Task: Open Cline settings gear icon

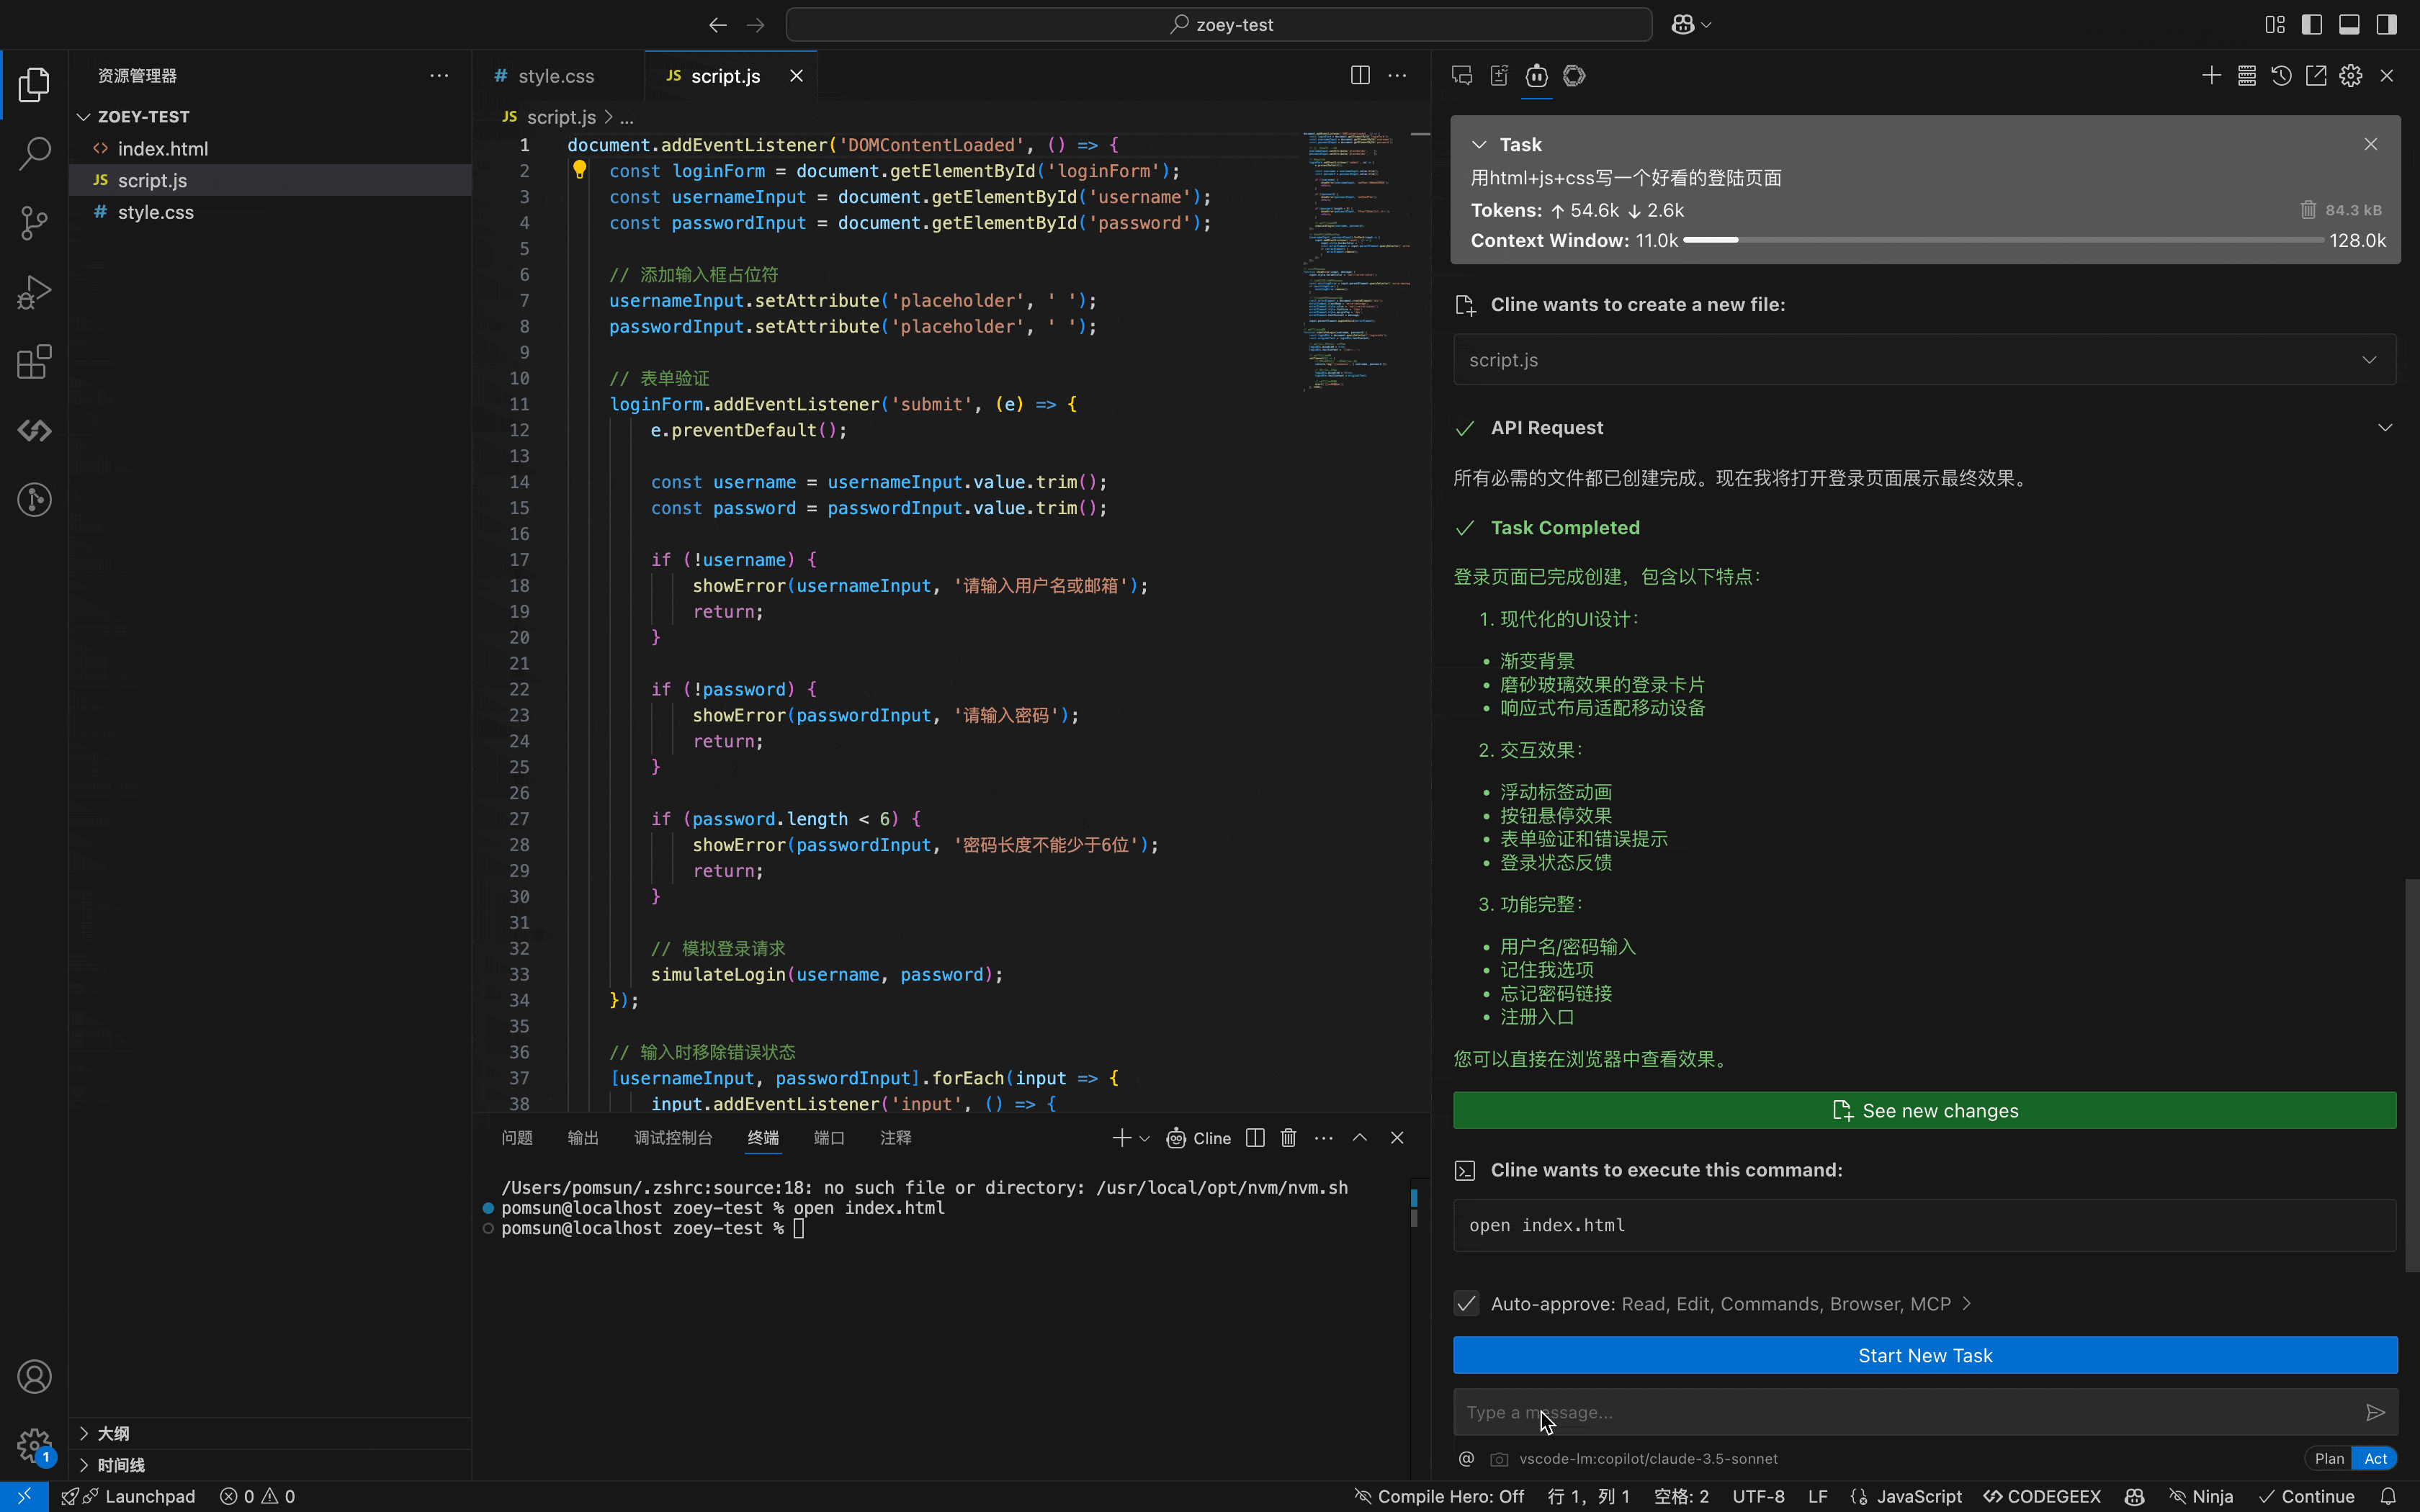Action: pos(2351,76)
